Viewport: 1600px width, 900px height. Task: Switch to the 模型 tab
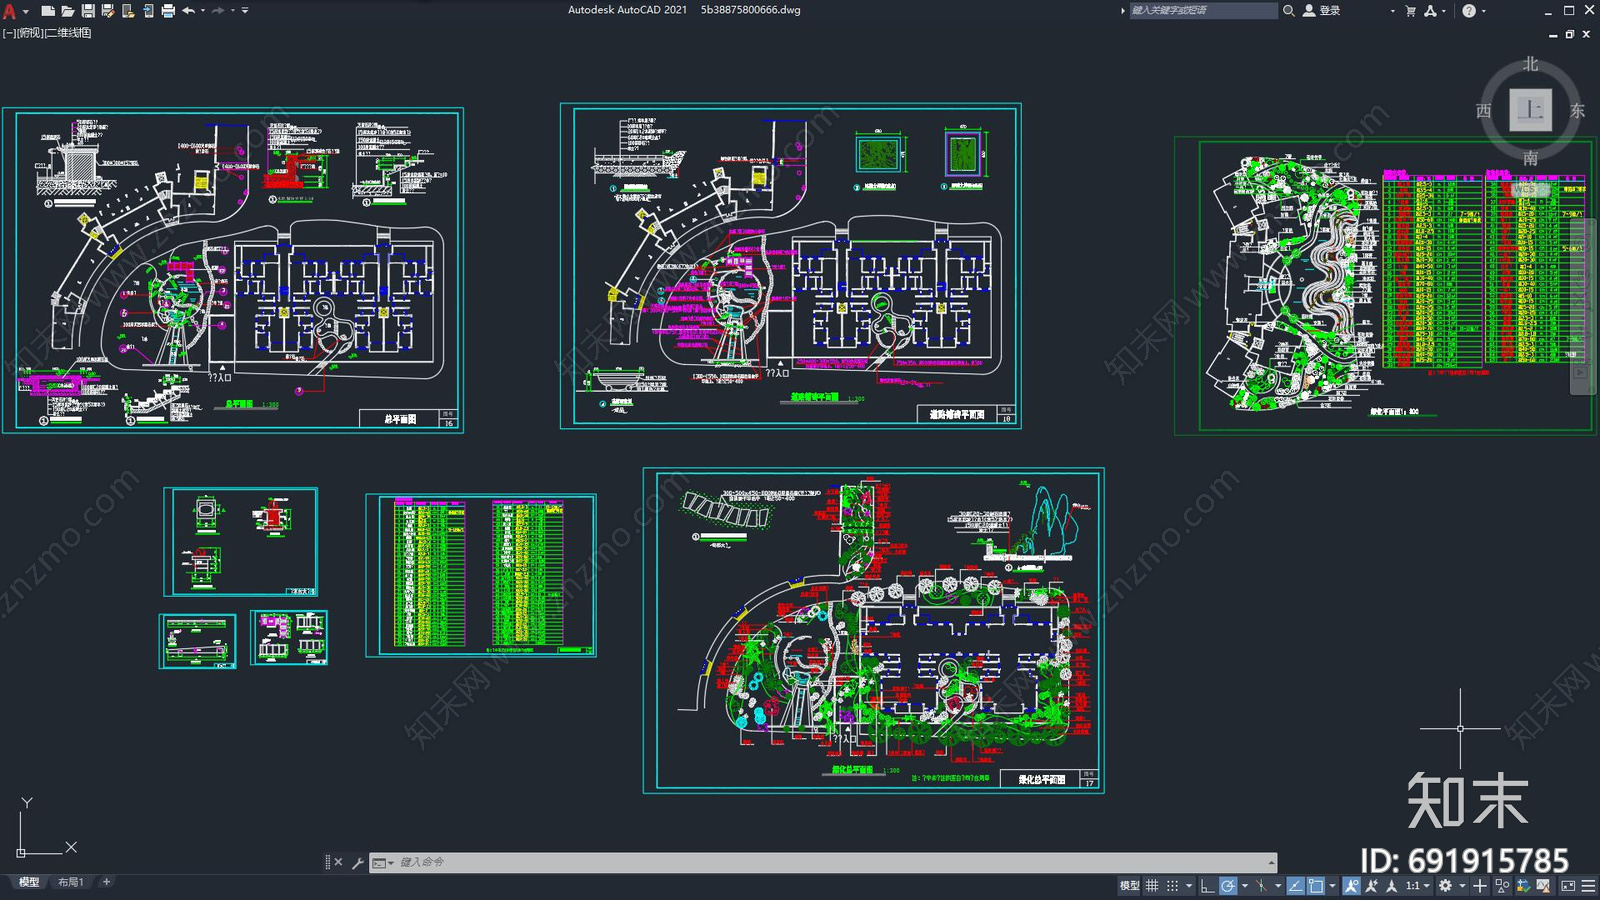tap(29, 882)
